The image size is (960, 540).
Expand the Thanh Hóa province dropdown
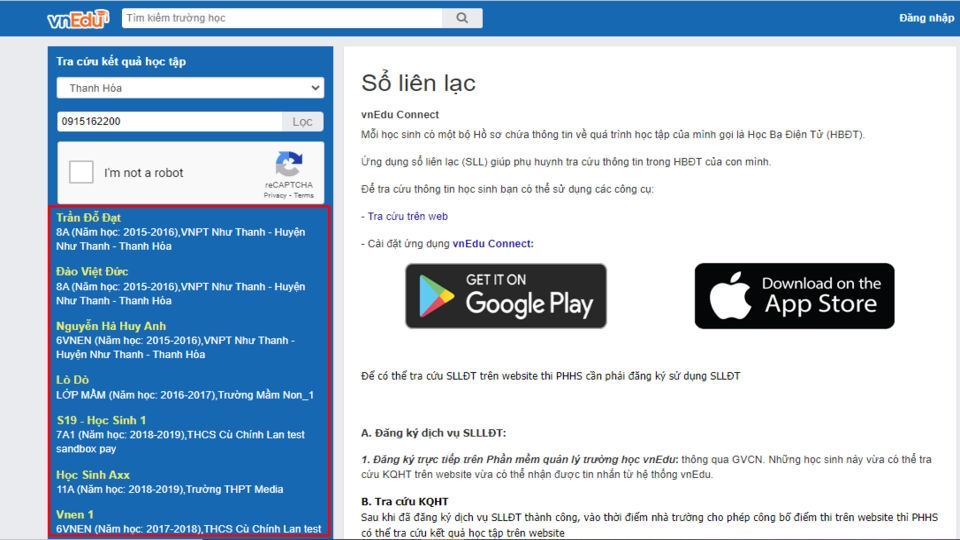click(x=190, y=88)
